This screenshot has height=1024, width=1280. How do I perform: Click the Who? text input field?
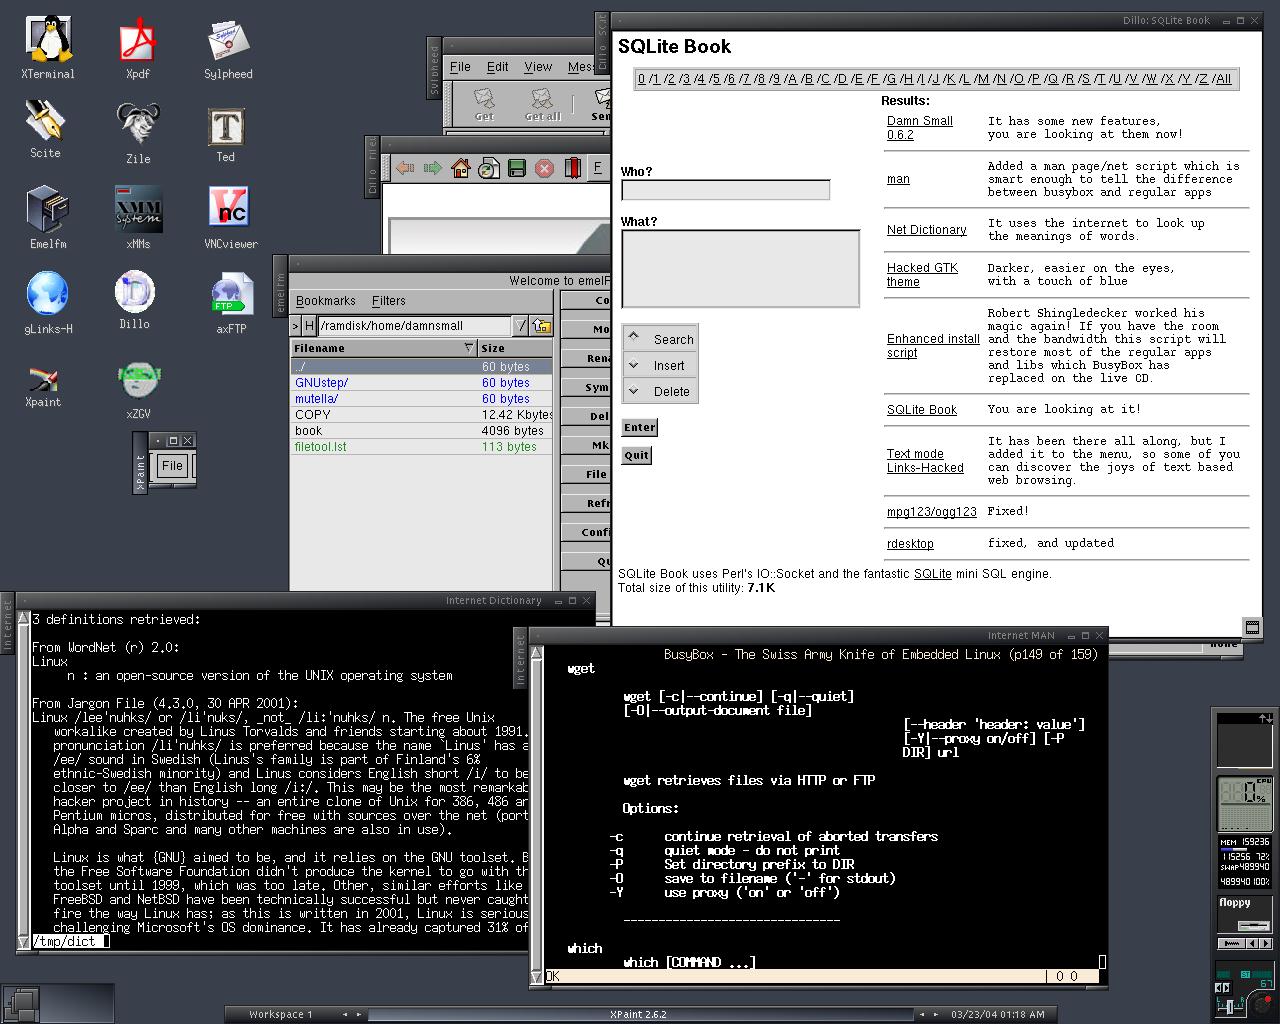pyautogui.click(x=726, y=190)
